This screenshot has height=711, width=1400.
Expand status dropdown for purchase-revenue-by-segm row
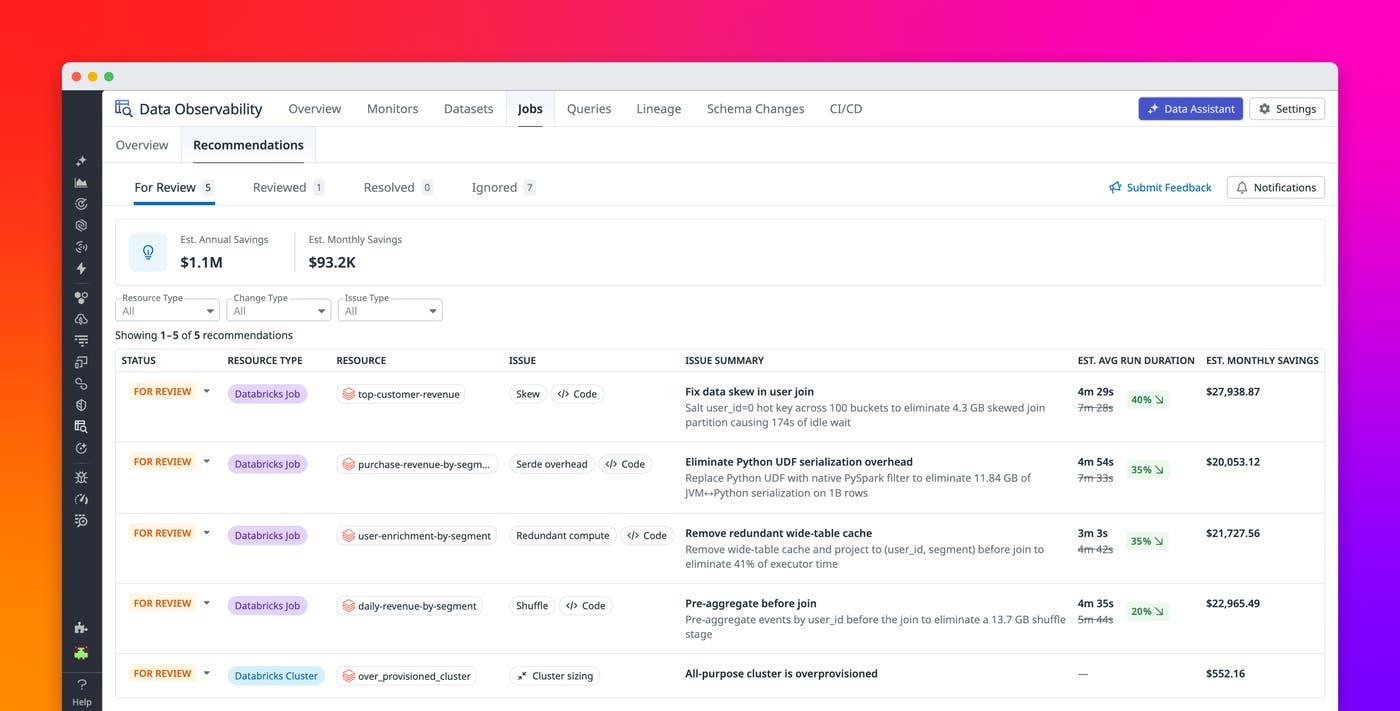pyautogui.click(x=207, y=462)
